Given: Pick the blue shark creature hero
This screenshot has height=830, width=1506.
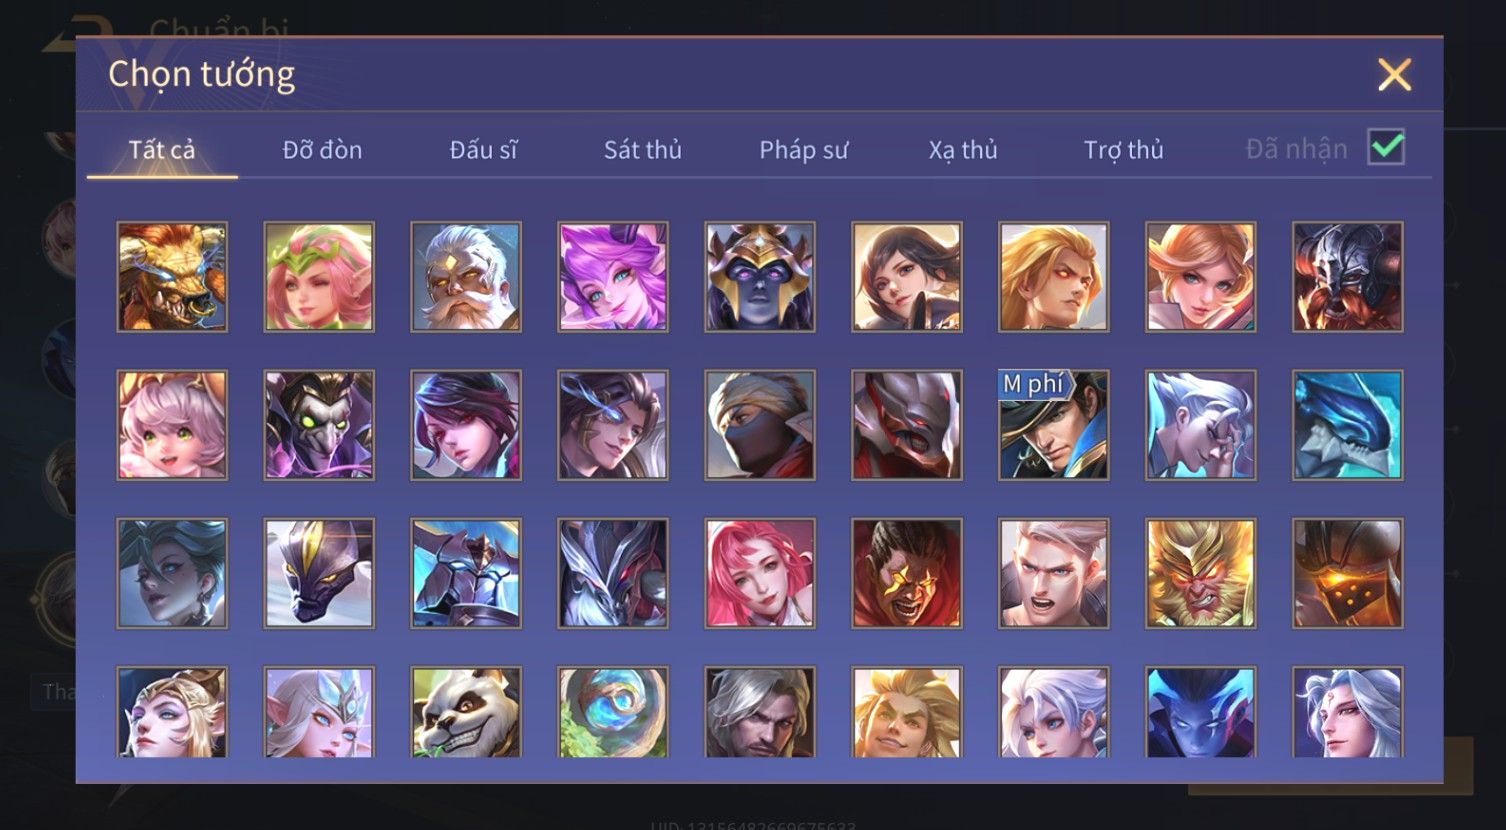Looking at the screenshot, I should coord(1347,425).
